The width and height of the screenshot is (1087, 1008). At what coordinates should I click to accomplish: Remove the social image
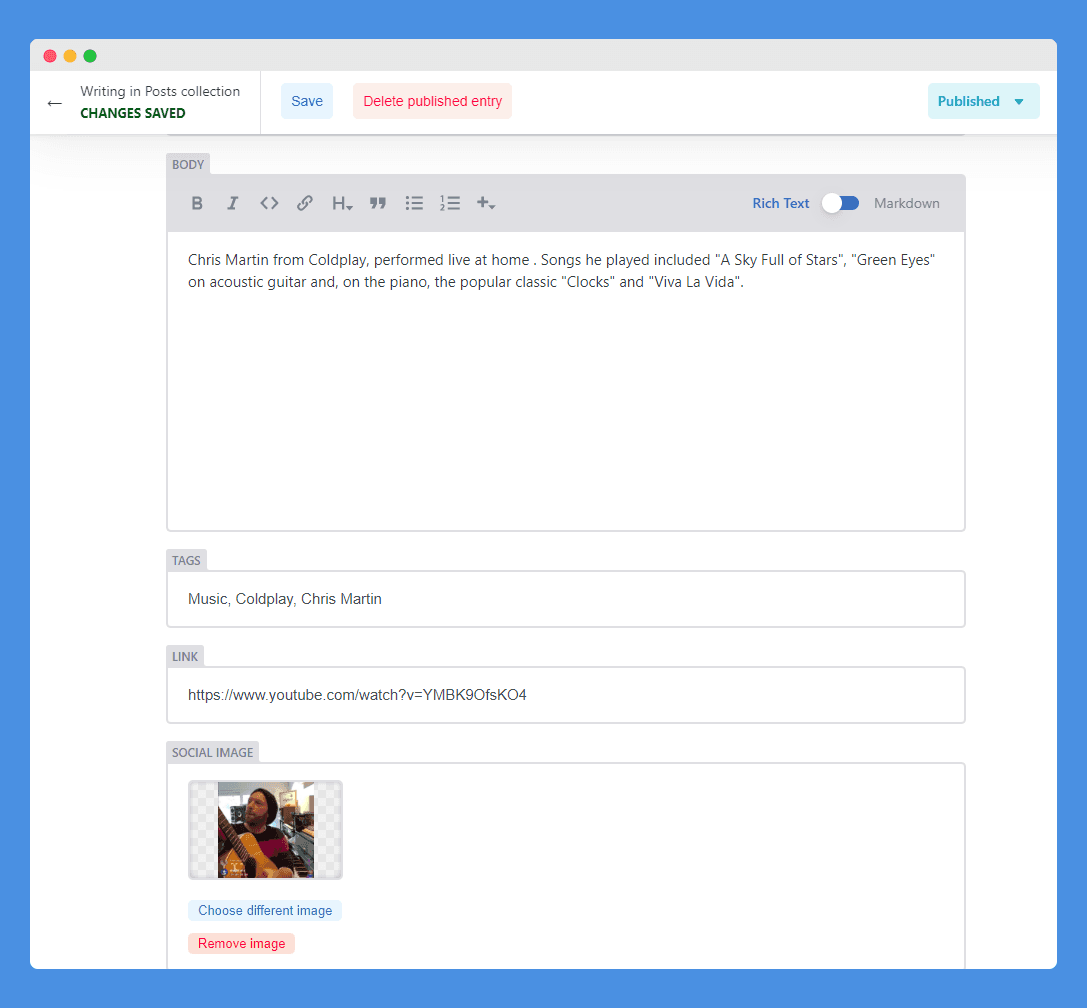[241, 943]
